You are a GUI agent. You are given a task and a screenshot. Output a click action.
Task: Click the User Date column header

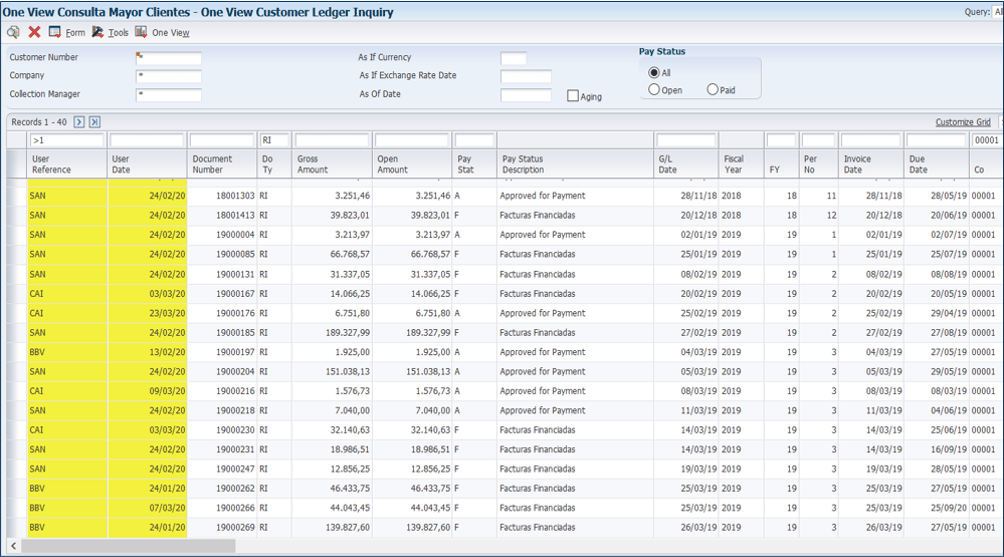[147, 164]
